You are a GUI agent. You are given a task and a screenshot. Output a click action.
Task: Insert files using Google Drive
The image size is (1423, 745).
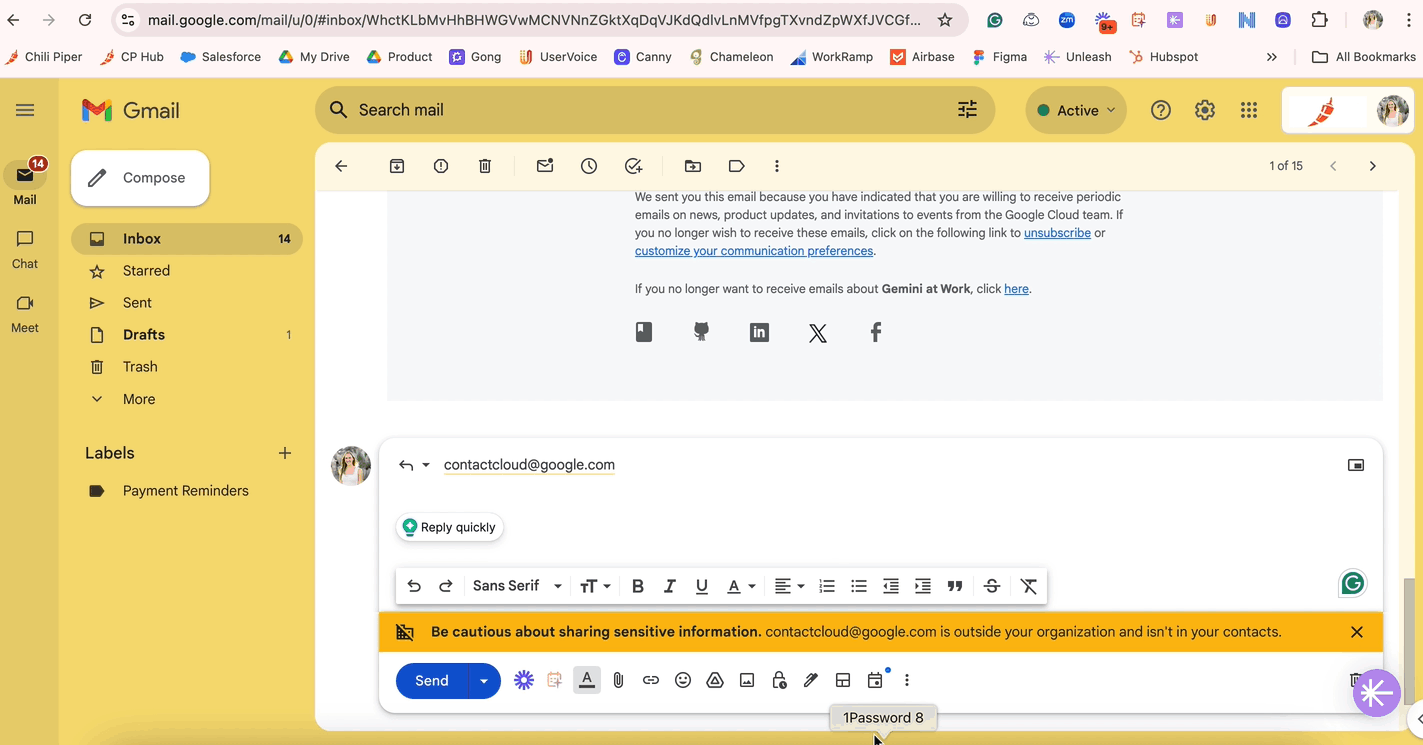click(x=715, y=680)
